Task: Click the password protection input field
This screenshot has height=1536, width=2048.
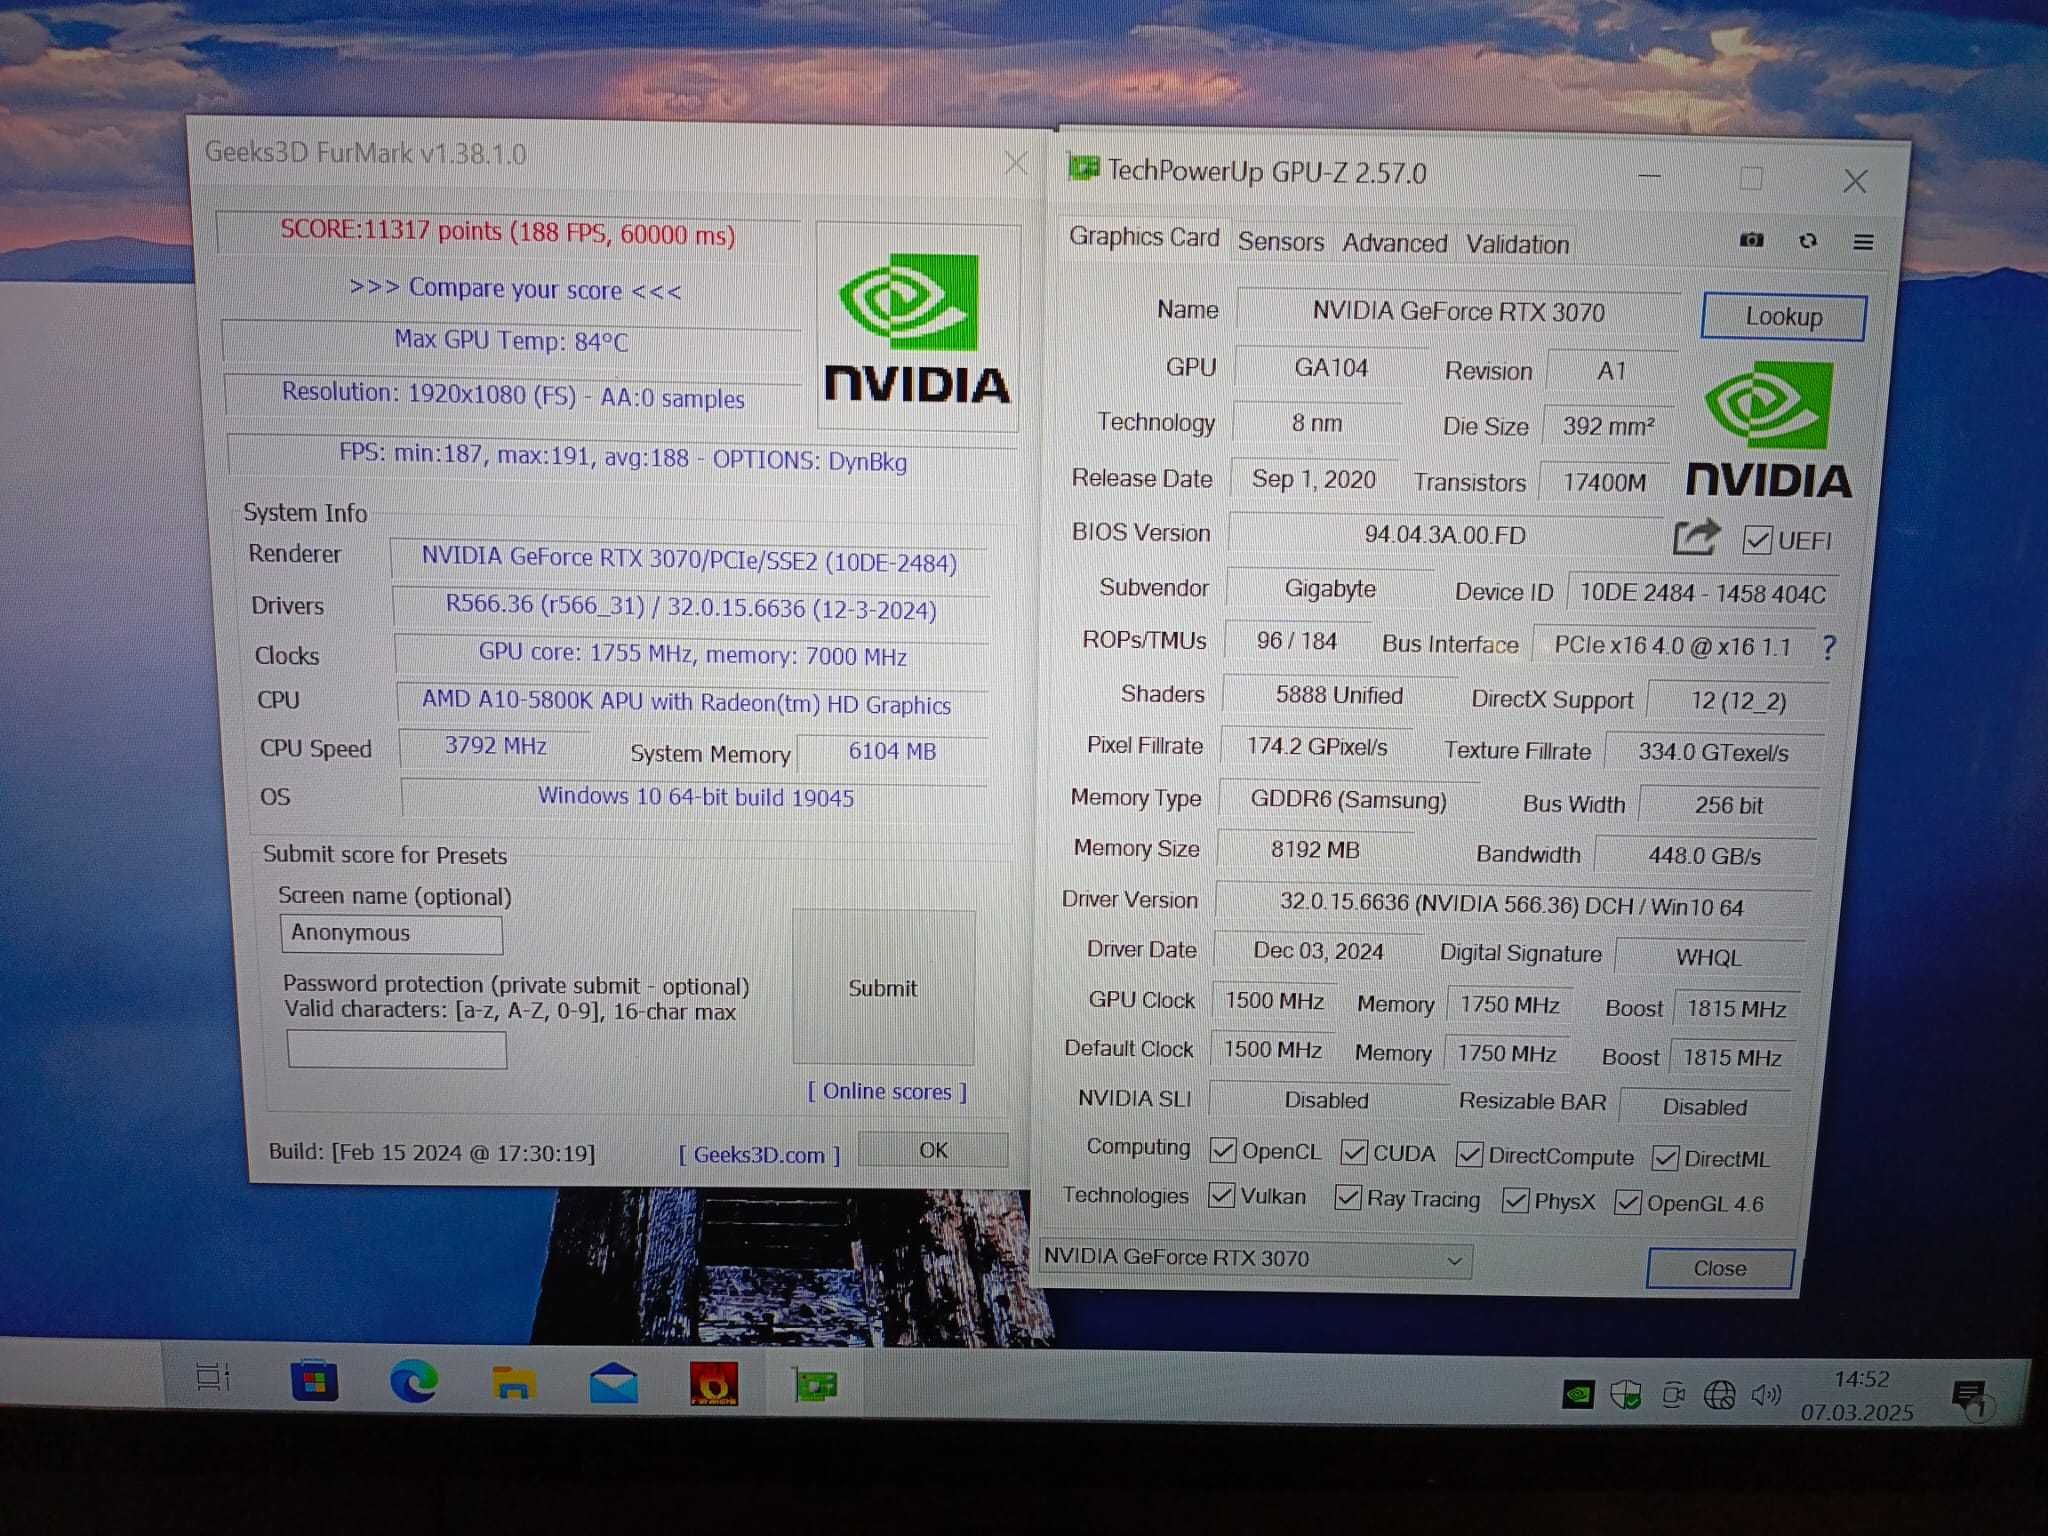Action: (x=396, y=1049)
